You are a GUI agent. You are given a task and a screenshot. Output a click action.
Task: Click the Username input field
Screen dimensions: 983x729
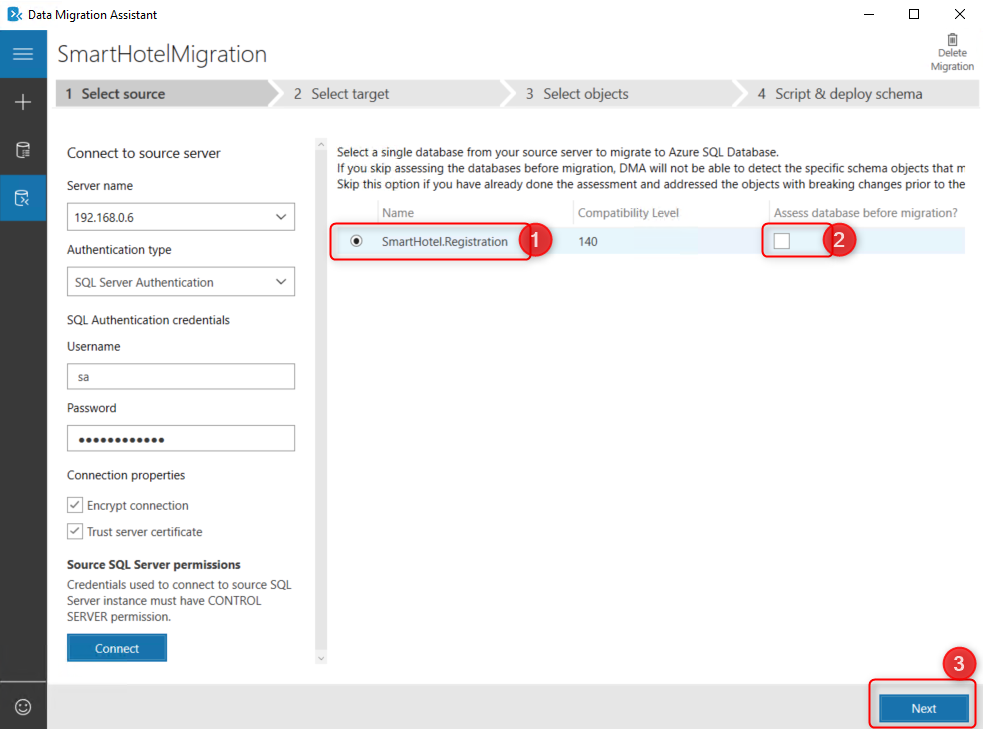click(181, 377)
